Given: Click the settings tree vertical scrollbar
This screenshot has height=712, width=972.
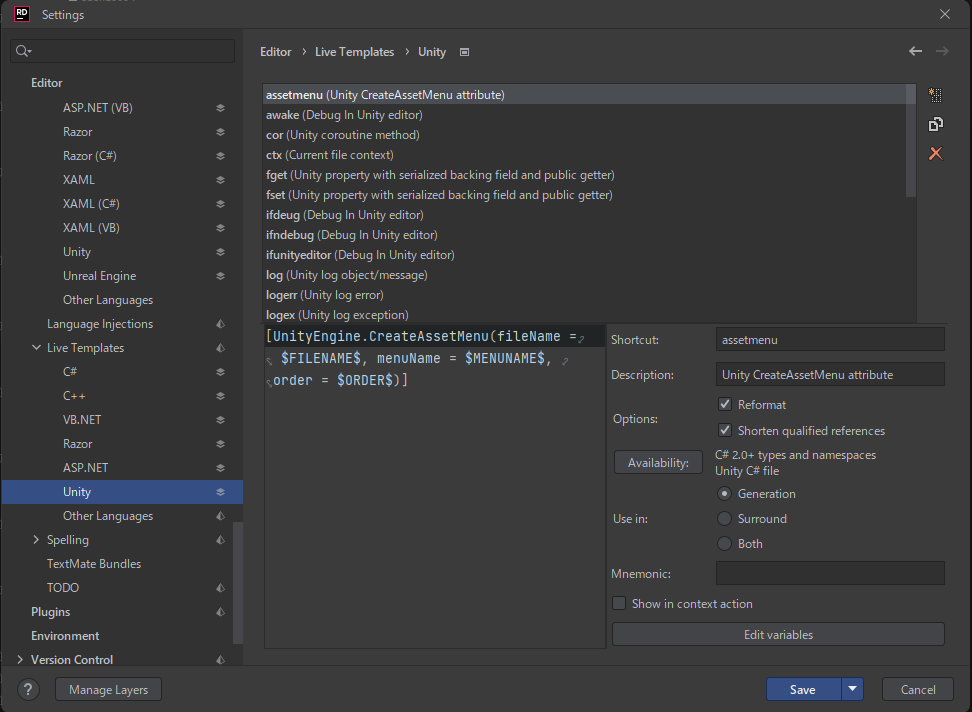Looking at the screenshot, I should click(237, 582).
